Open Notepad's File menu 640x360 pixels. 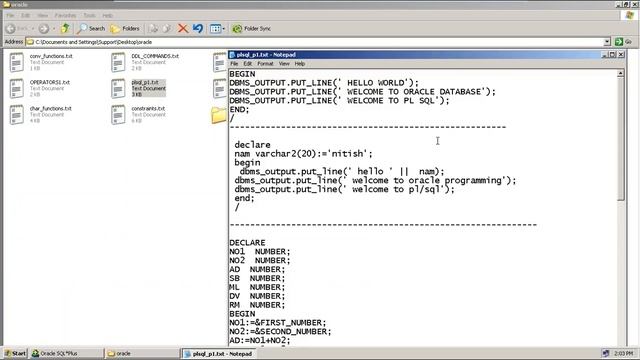coord(234,64)
